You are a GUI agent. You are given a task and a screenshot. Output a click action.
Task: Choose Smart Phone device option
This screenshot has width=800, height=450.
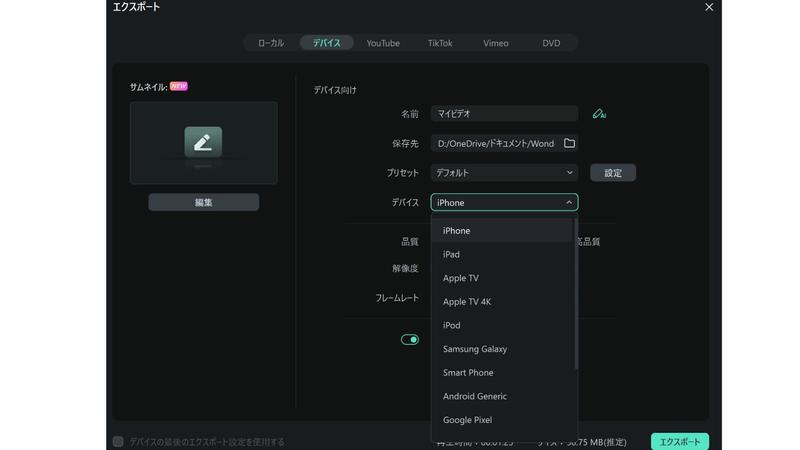(503, 372)
